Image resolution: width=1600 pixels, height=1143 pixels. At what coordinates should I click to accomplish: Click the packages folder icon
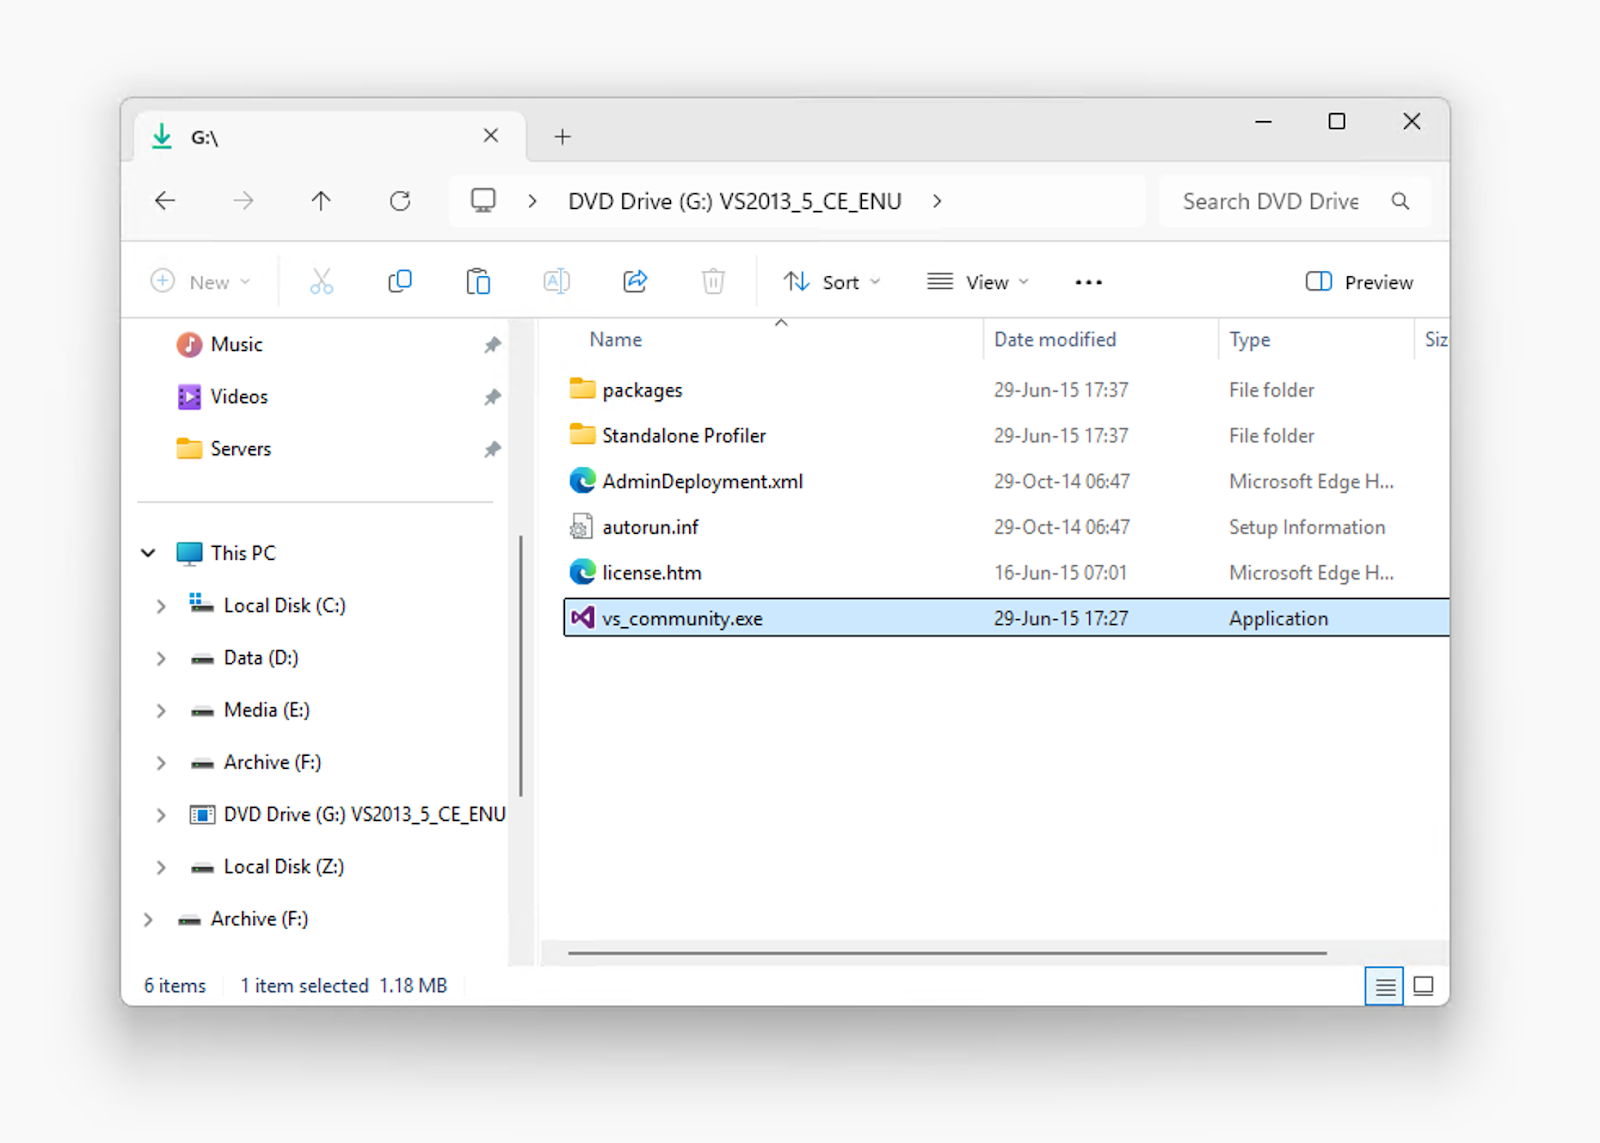[x=582, y=388]
